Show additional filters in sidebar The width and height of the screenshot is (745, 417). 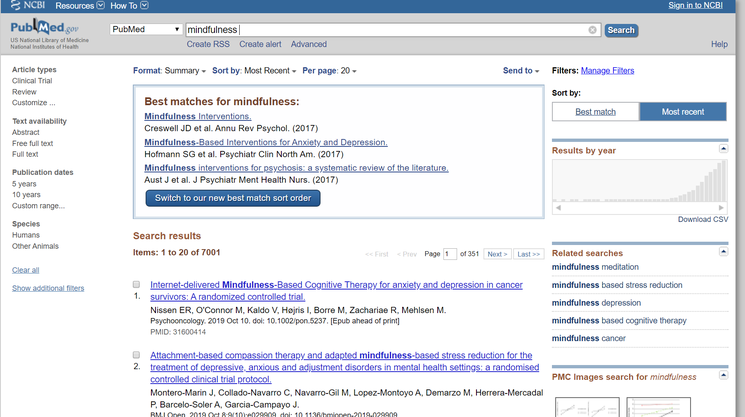click(x=48, y=288)
